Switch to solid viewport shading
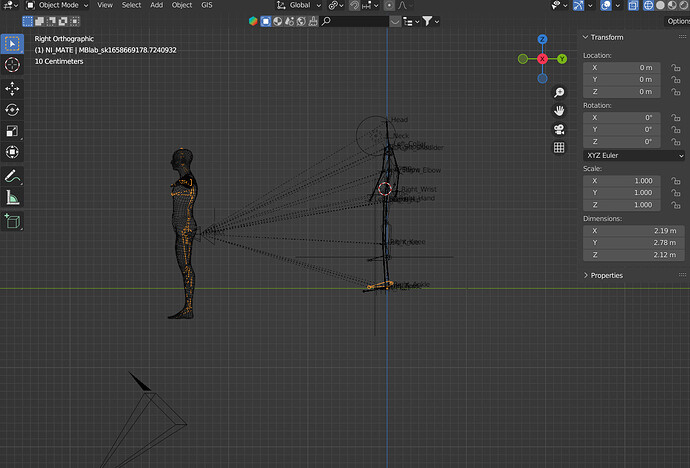The width and height of the screenshot is (690, 468). pos(661,5)
